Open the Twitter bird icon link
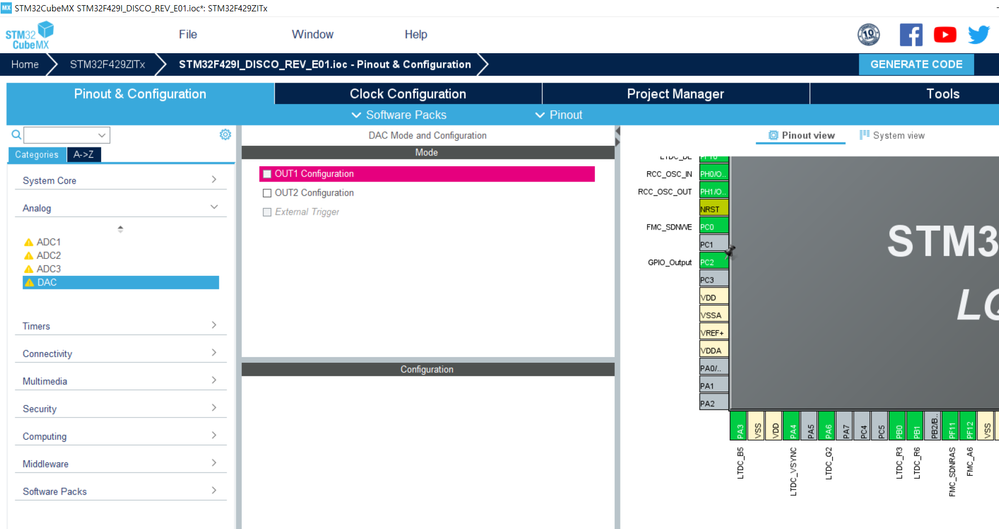Viewport: 999px width, 529px height. coord(978,34)
